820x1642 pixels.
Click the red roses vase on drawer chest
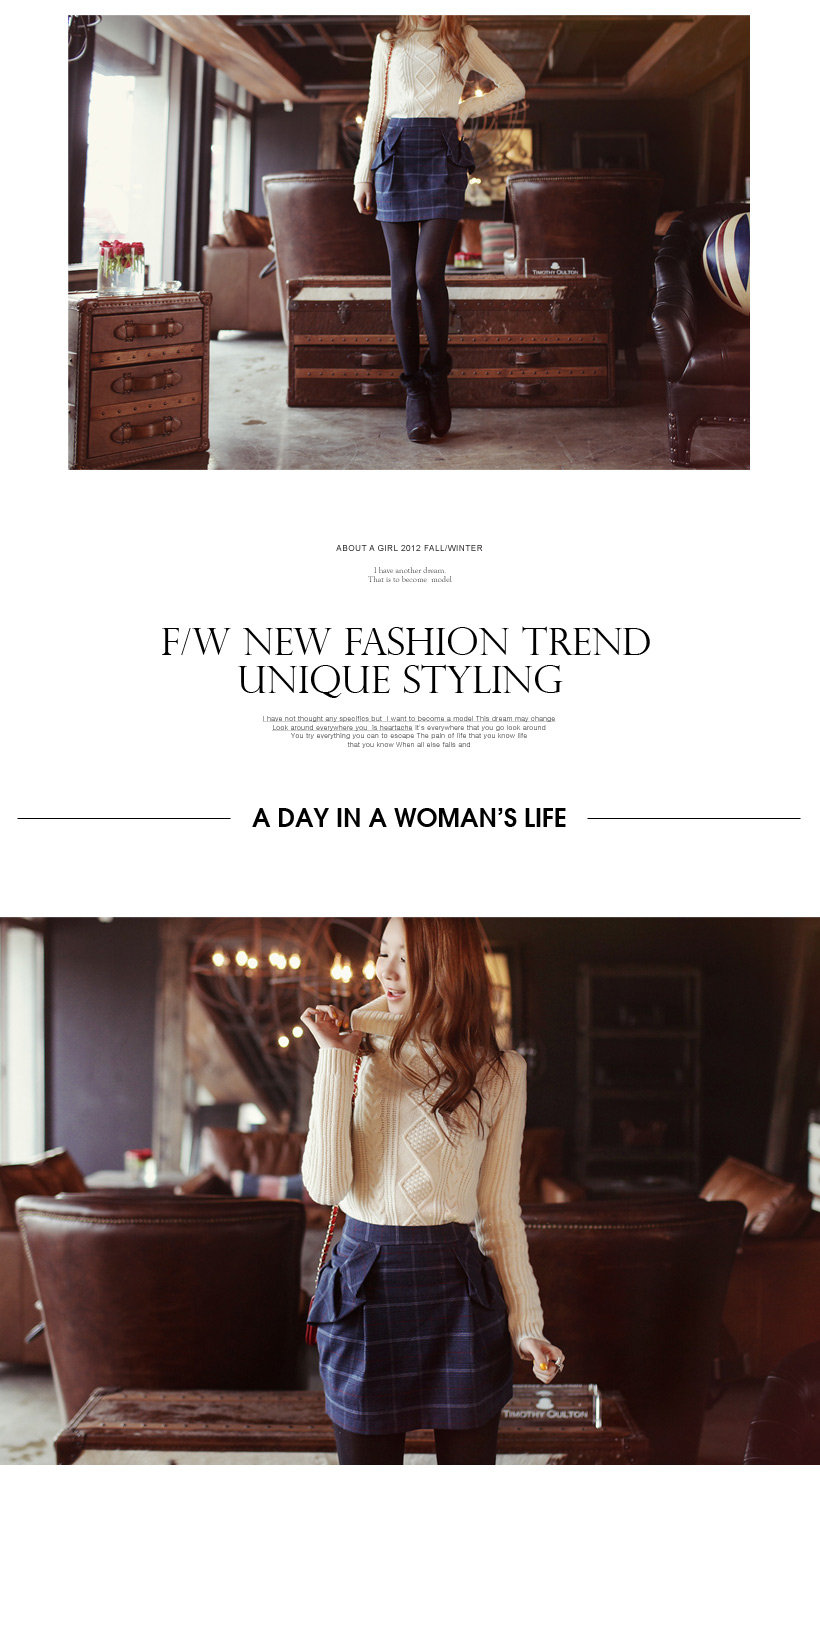pyautogui.click(x=121, y=267)
